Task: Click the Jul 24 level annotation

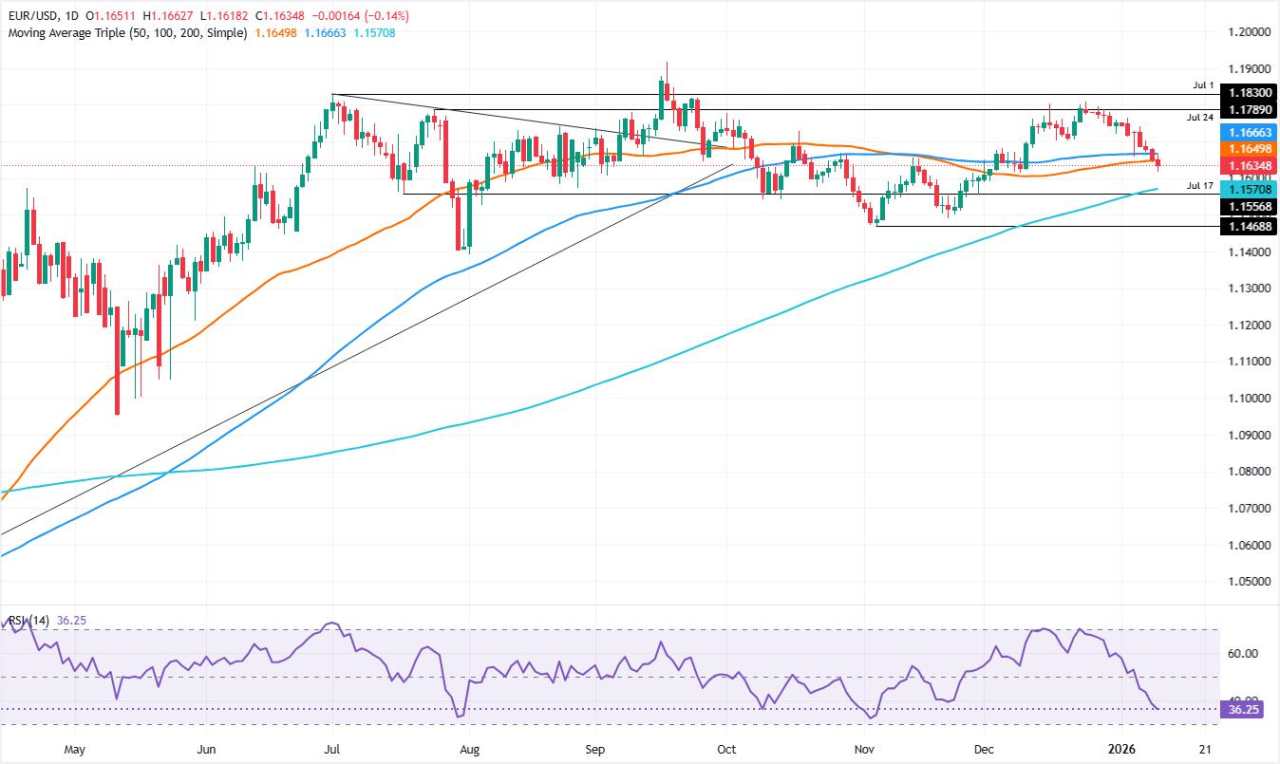Action: 1200,117
